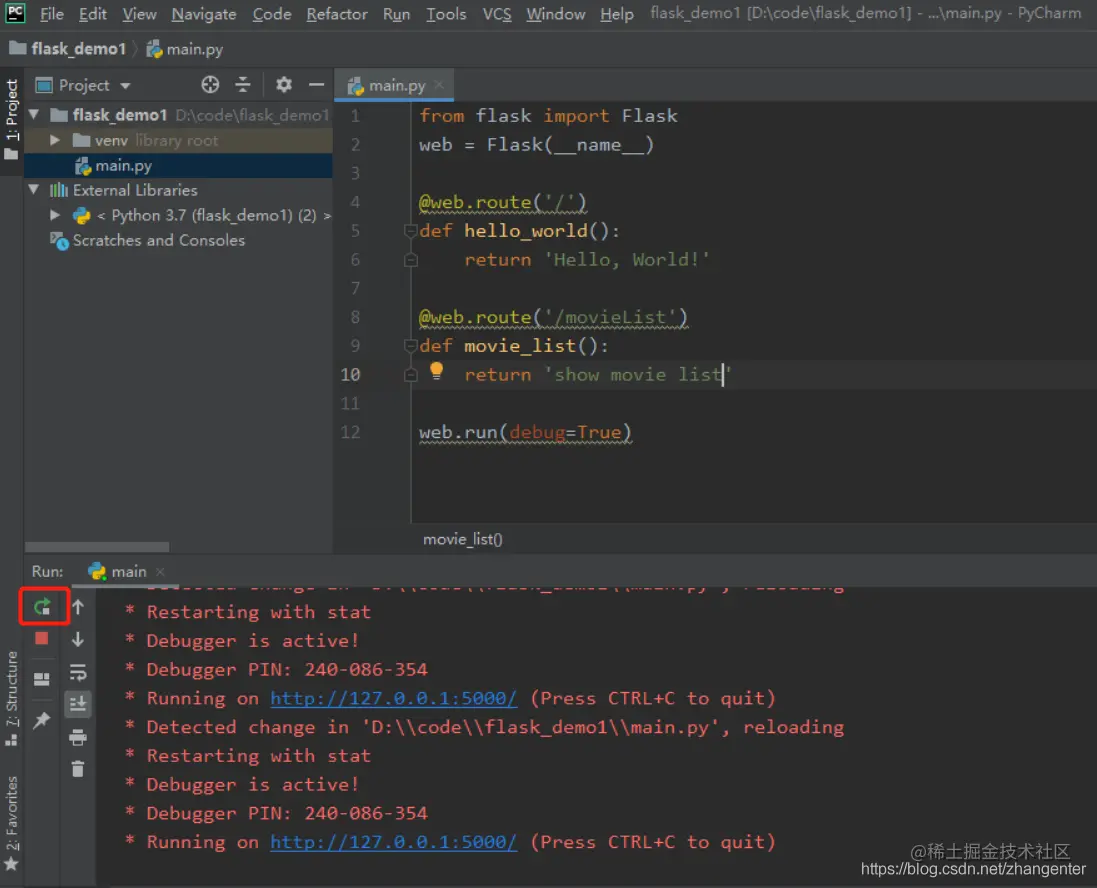
Task: Toggle the 1: Project side panel
Action: [11, 119]
